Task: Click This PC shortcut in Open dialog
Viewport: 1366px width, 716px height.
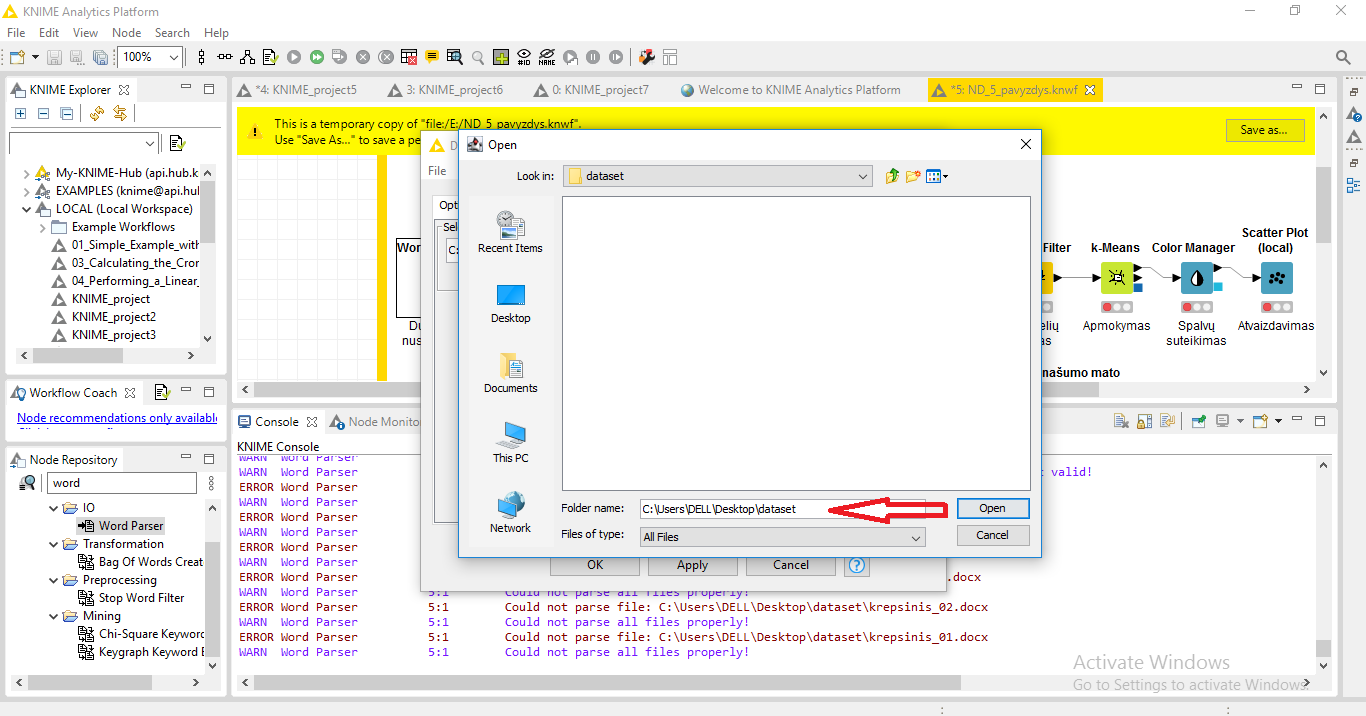Action: coord(510,443)
